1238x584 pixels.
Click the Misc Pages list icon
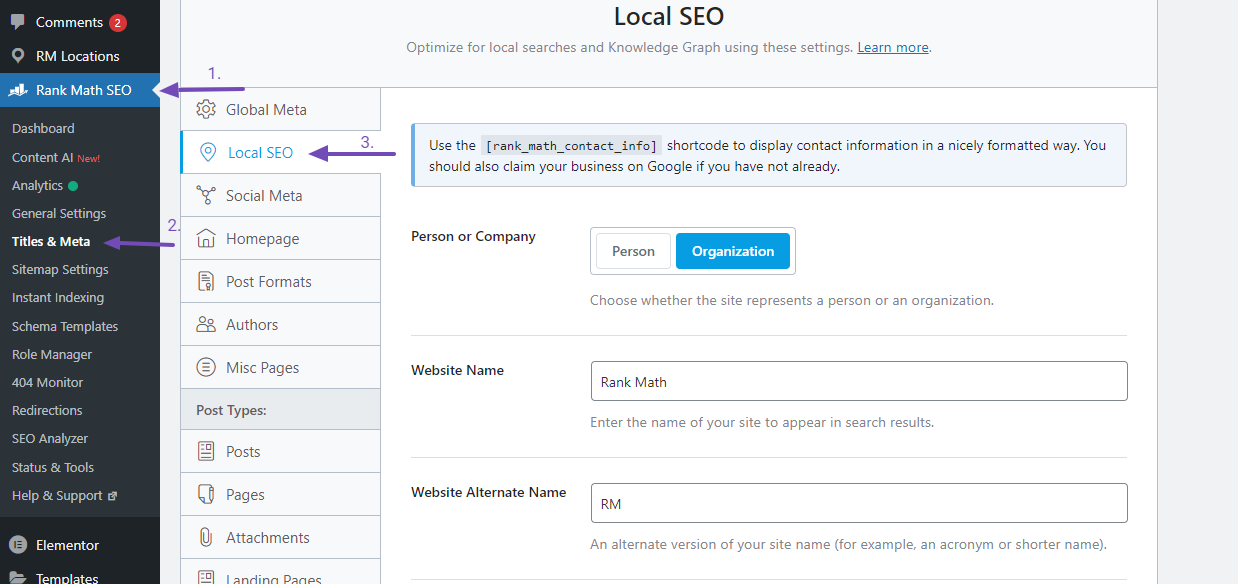(206, 367)
